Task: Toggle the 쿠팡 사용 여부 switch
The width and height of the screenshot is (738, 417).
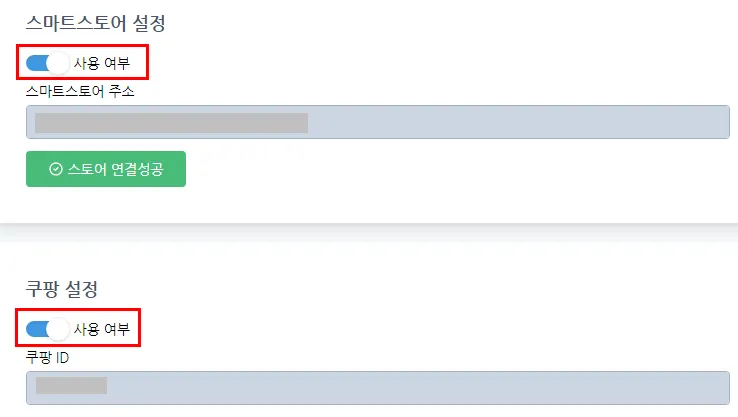Action: pos(46,328)
